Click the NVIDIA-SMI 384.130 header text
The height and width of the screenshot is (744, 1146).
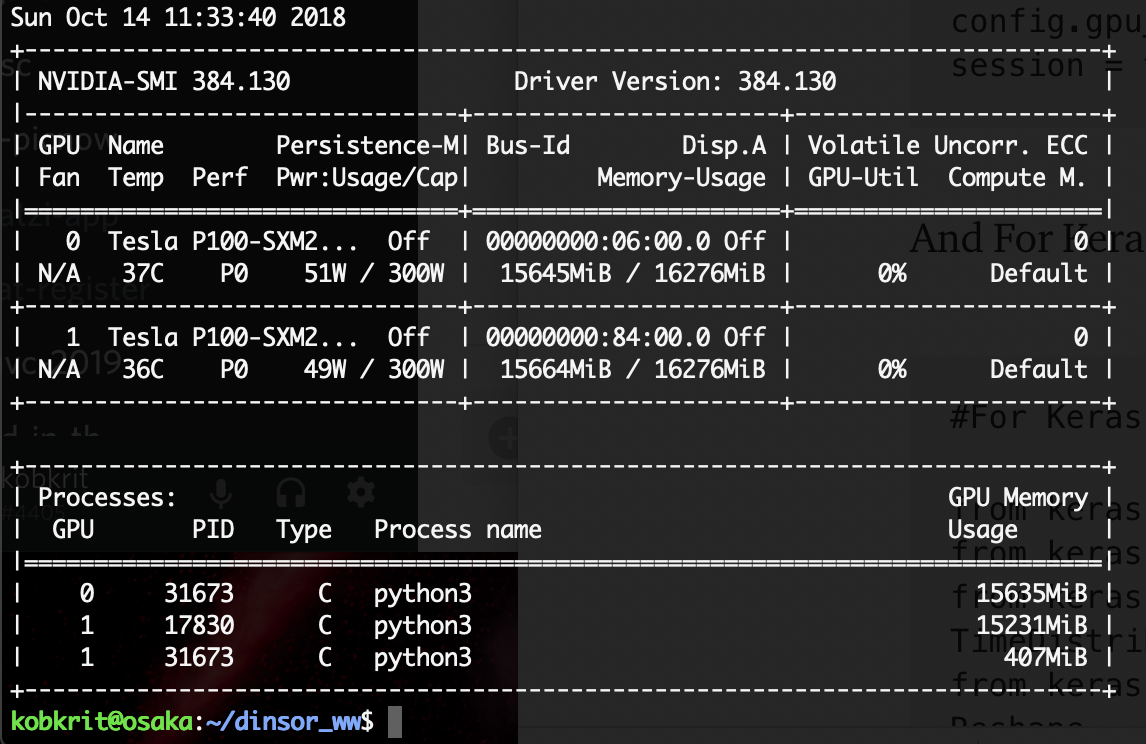(164, 81)
